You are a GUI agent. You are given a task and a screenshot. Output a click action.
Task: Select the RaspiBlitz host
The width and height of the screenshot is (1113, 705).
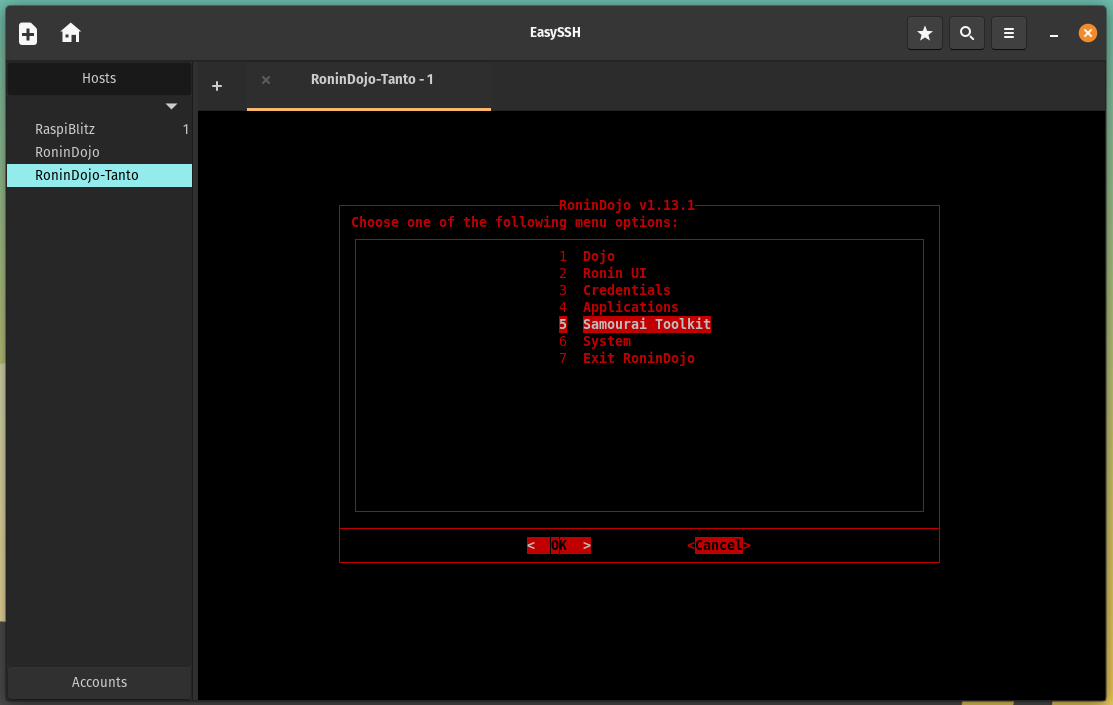[99, 129]
